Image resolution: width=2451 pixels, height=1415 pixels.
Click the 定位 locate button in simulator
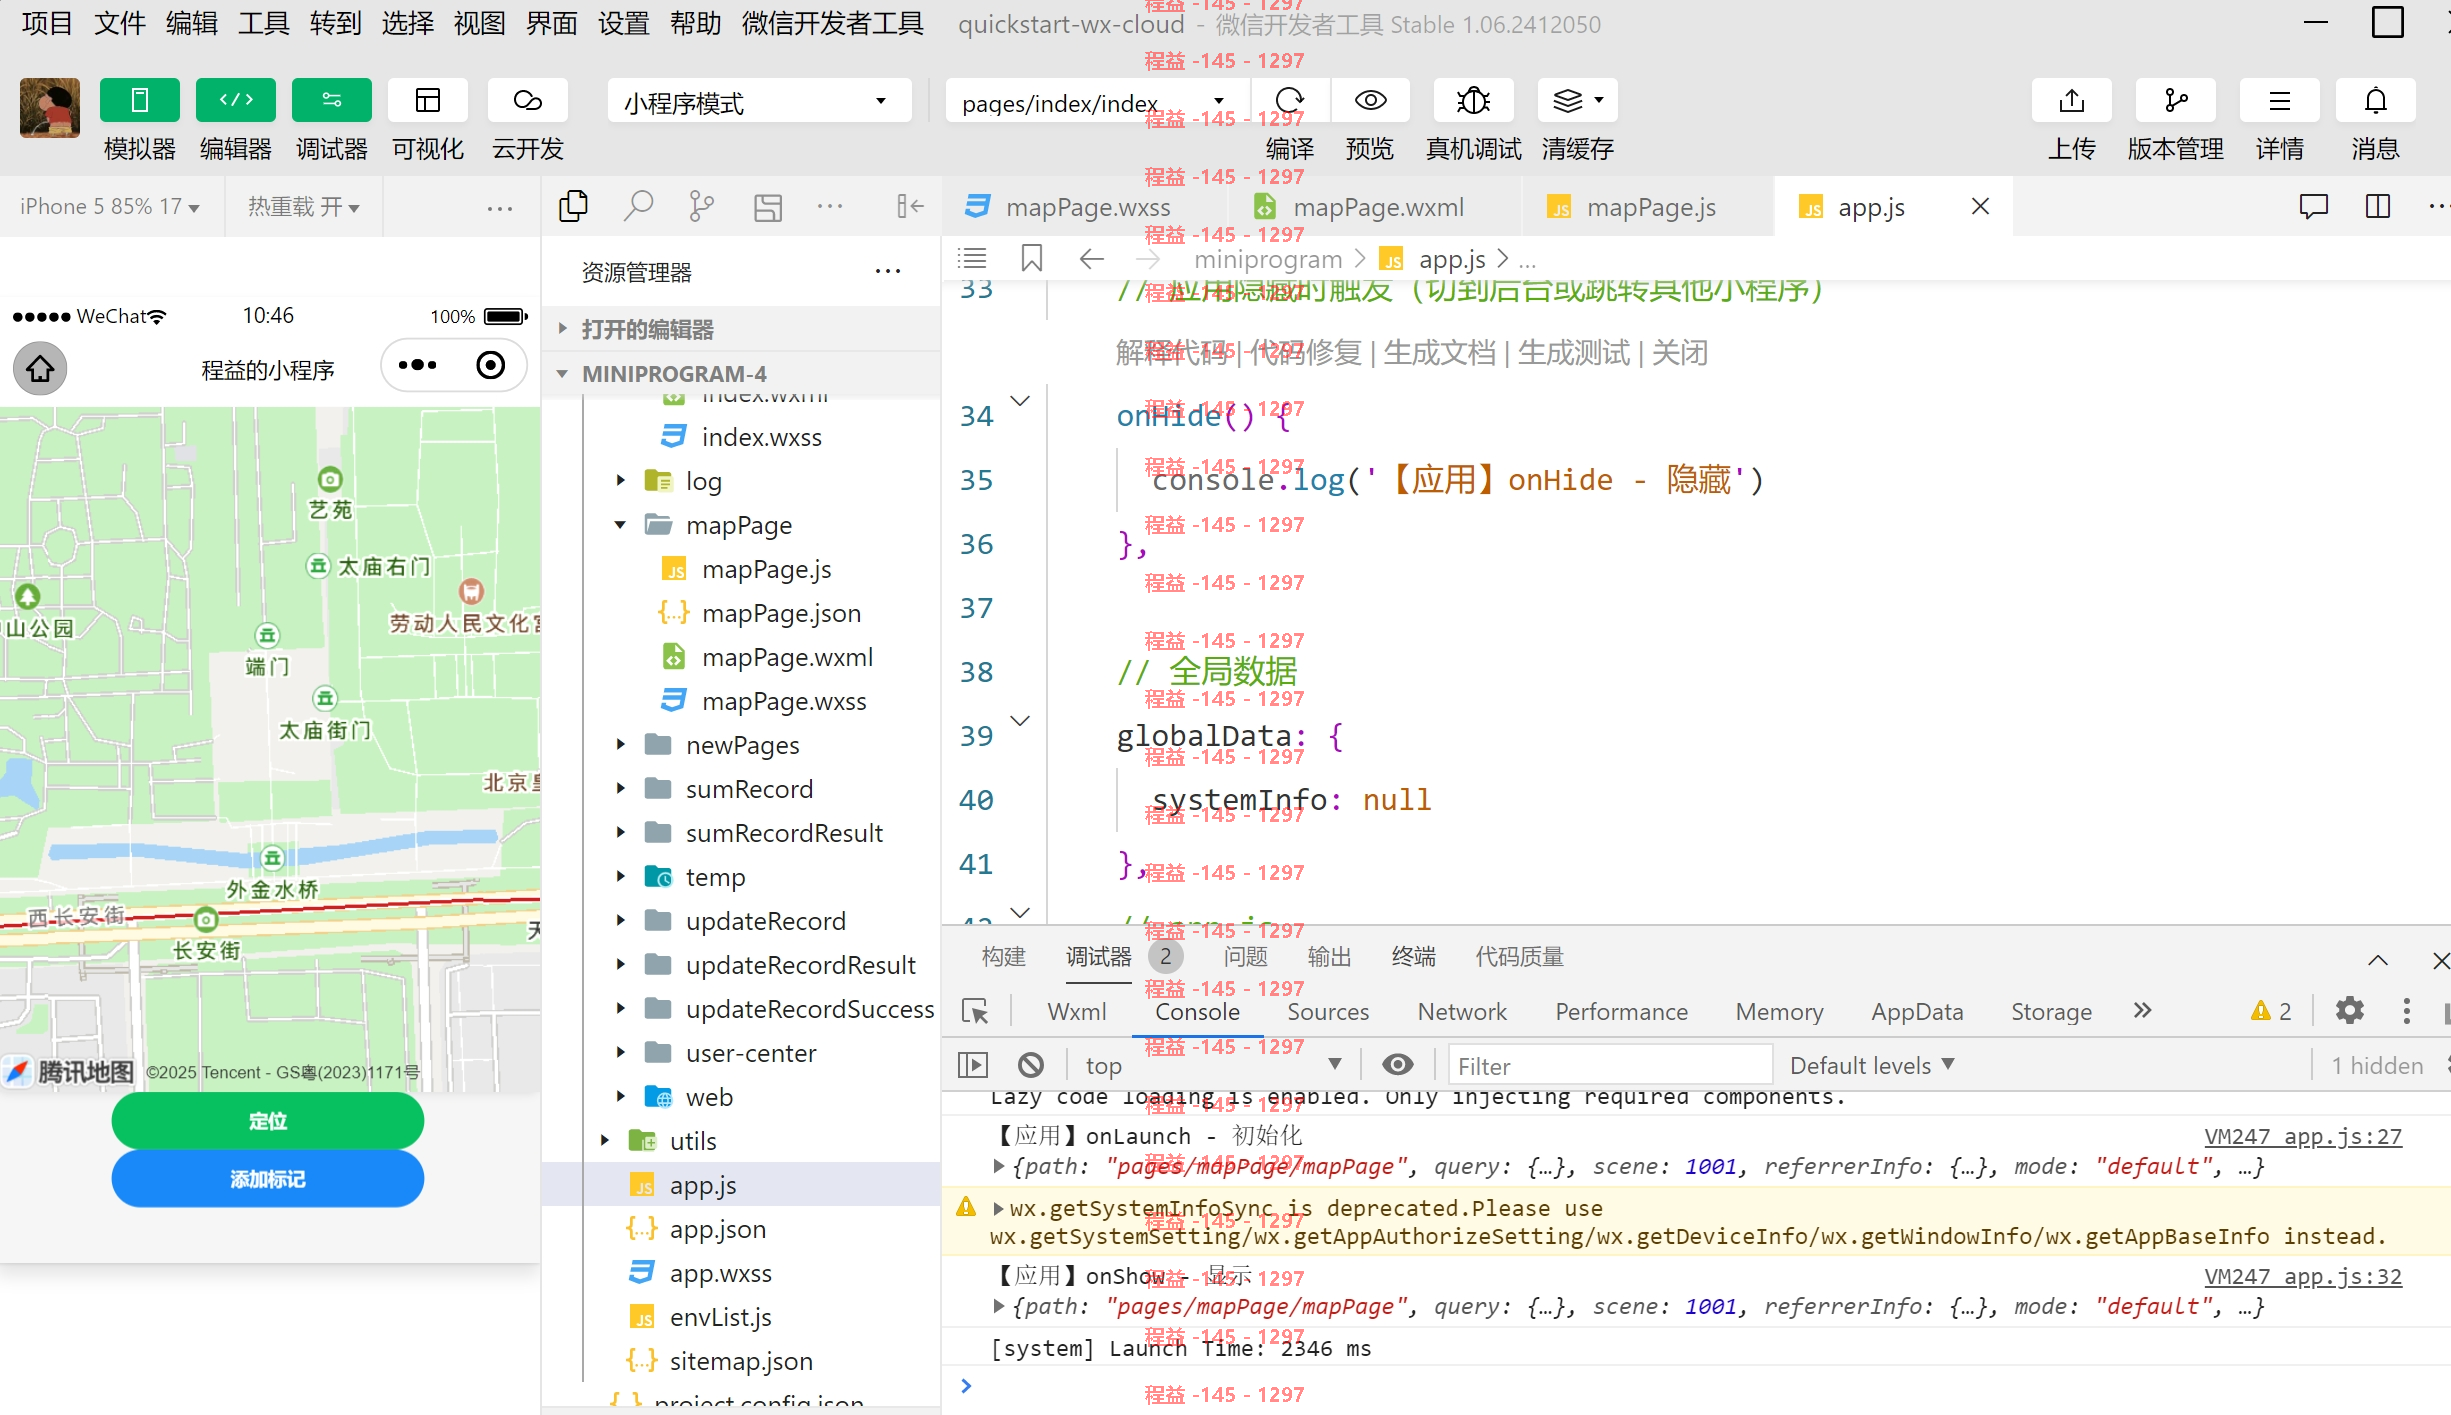tap(268, 1121)
